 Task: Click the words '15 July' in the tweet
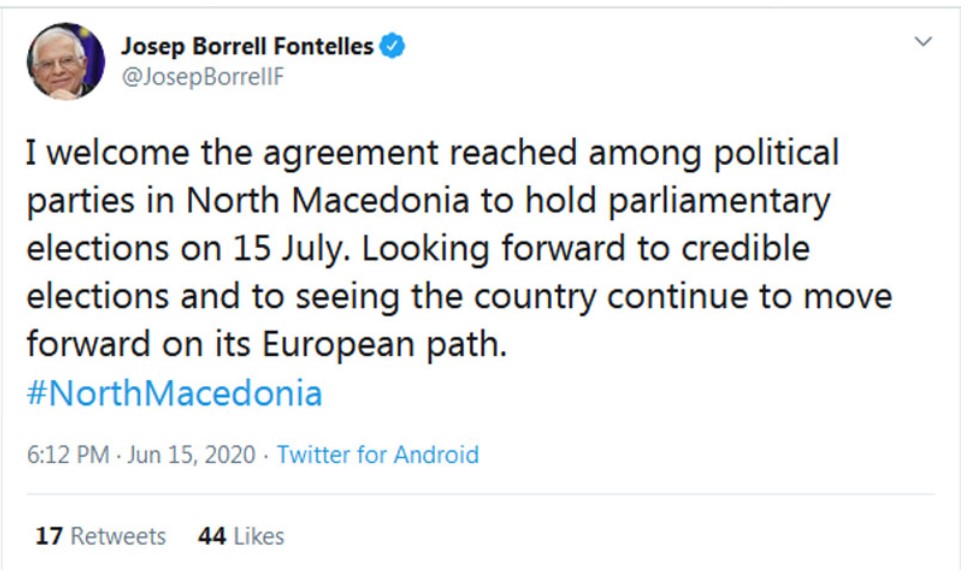[x=287, y=248]
